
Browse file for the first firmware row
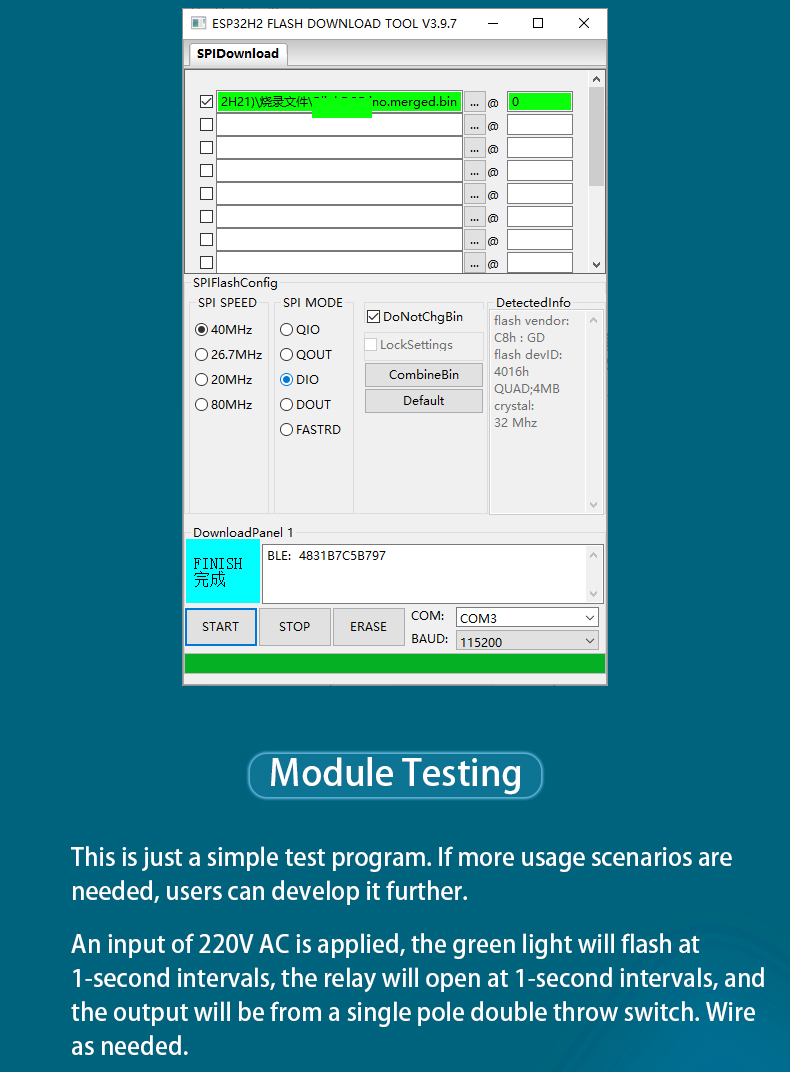tap(474, 102)
